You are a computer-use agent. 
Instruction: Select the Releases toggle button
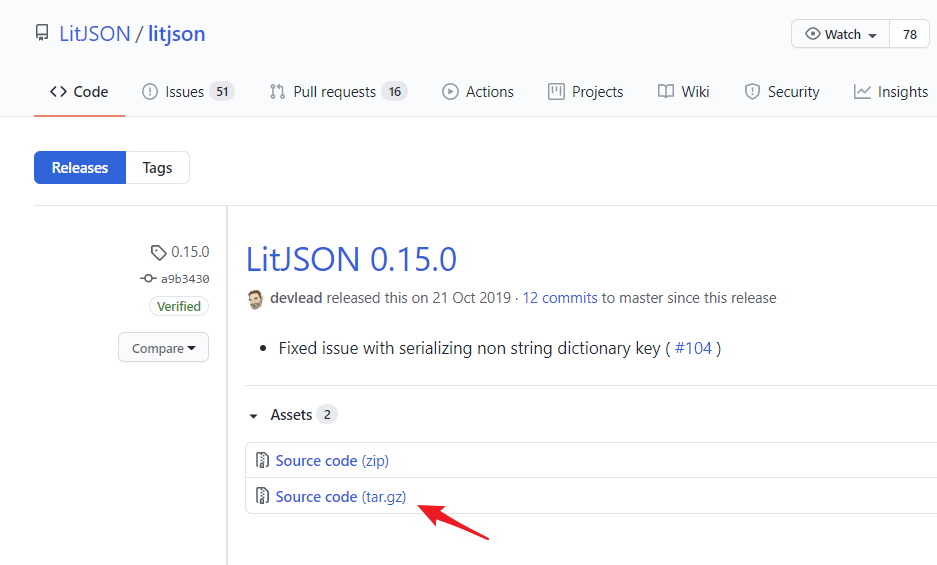coord(80,167)
